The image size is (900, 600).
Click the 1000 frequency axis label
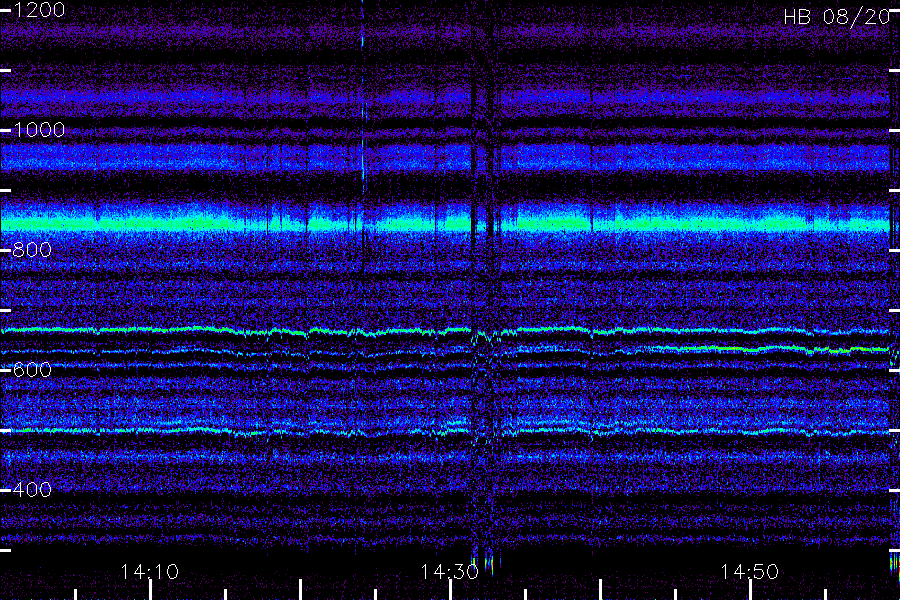pyautogui.click(x=39, y=130)
